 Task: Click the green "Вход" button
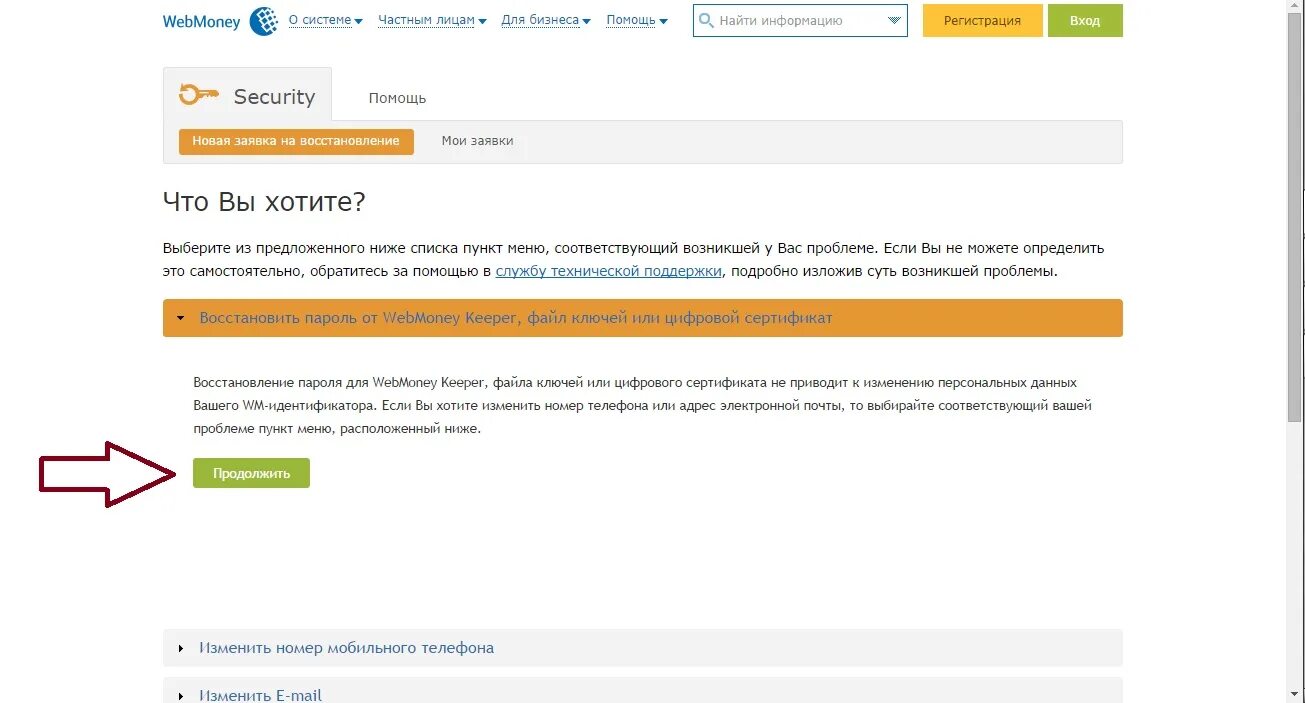click(x=1085, y=20)
